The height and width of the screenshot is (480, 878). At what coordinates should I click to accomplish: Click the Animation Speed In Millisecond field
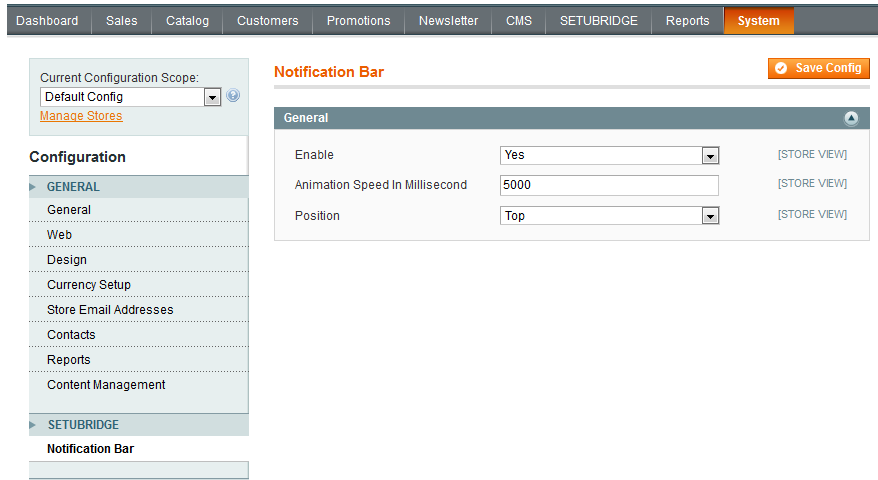609,185
